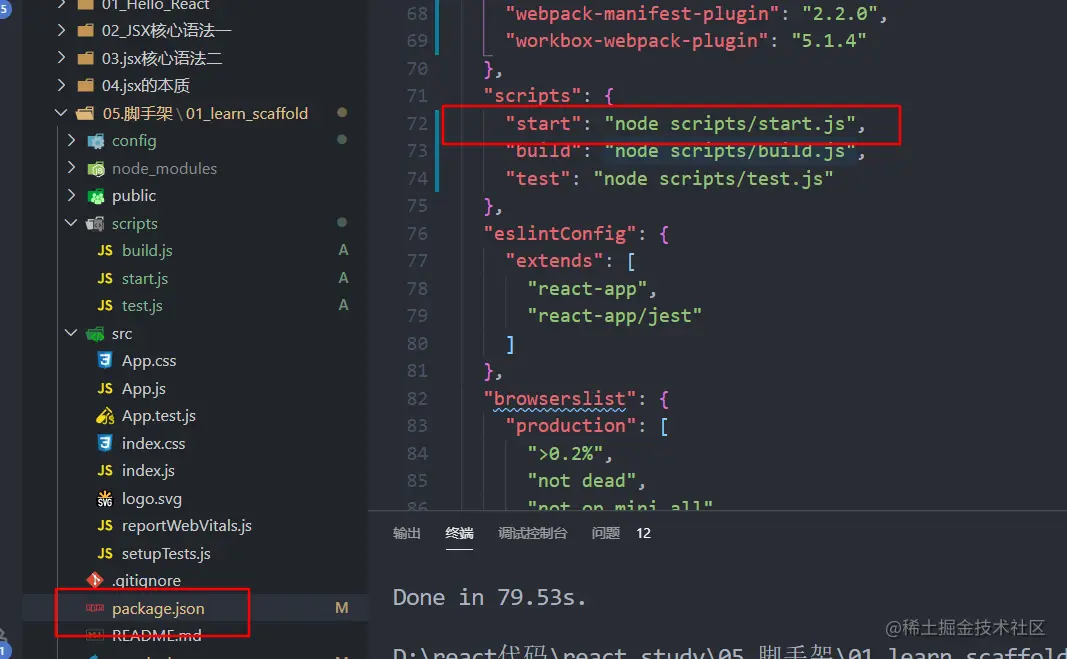Viewport: 1067px width, 659px height.
Task: Click the "browserslist" key in the editor
Action: [560, 398]
